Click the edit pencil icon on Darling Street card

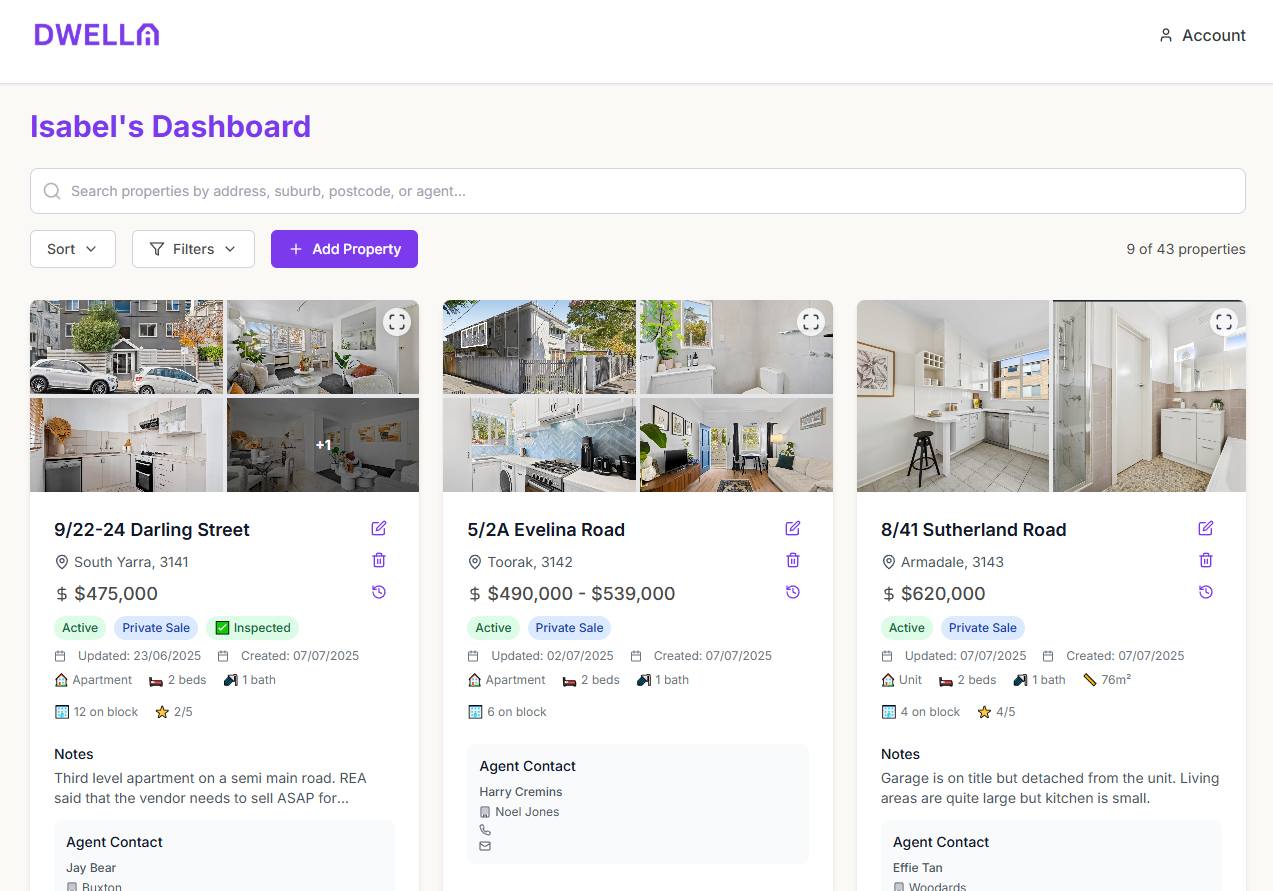(378, 528)
